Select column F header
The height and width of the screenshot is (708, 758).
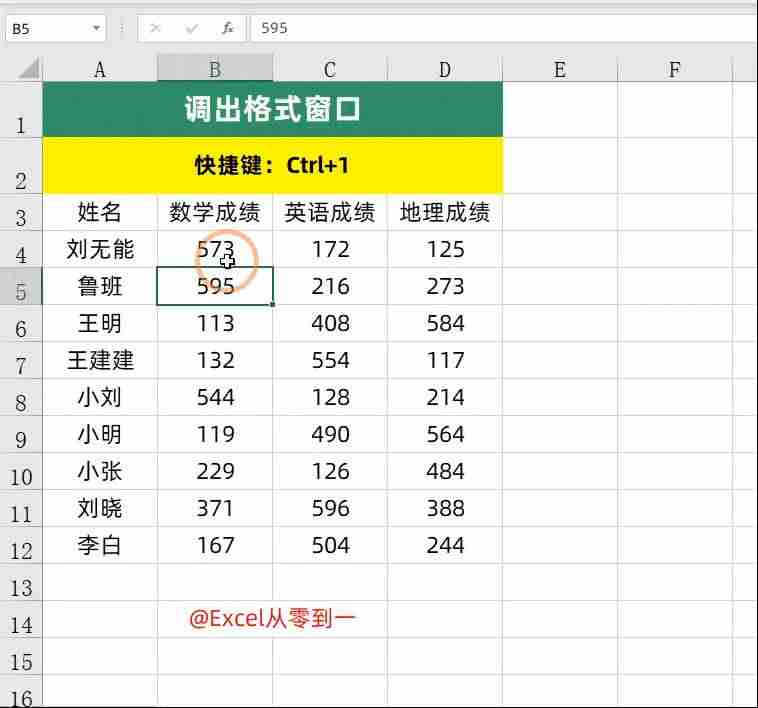pyautogui.click(x=675, y=69)
